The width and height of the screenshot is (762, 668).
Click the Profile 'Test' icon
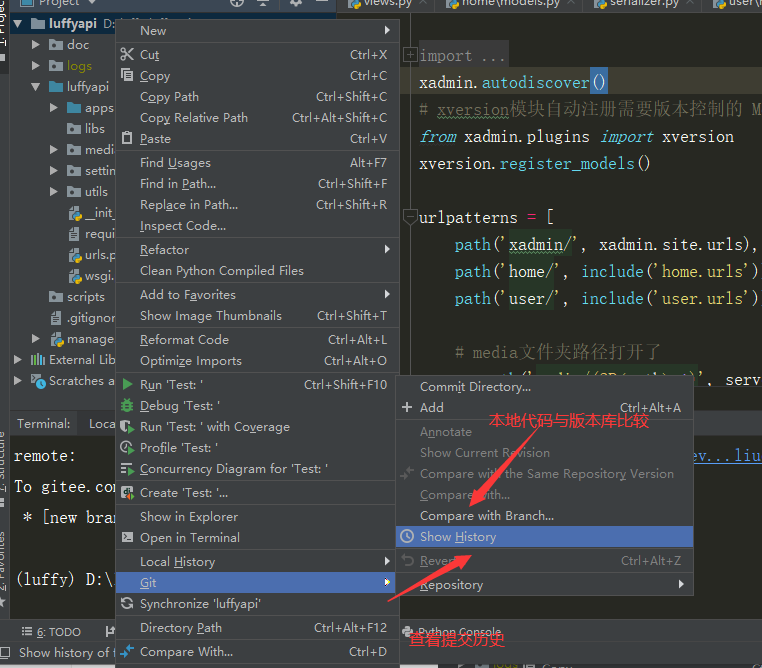point(127,447)
